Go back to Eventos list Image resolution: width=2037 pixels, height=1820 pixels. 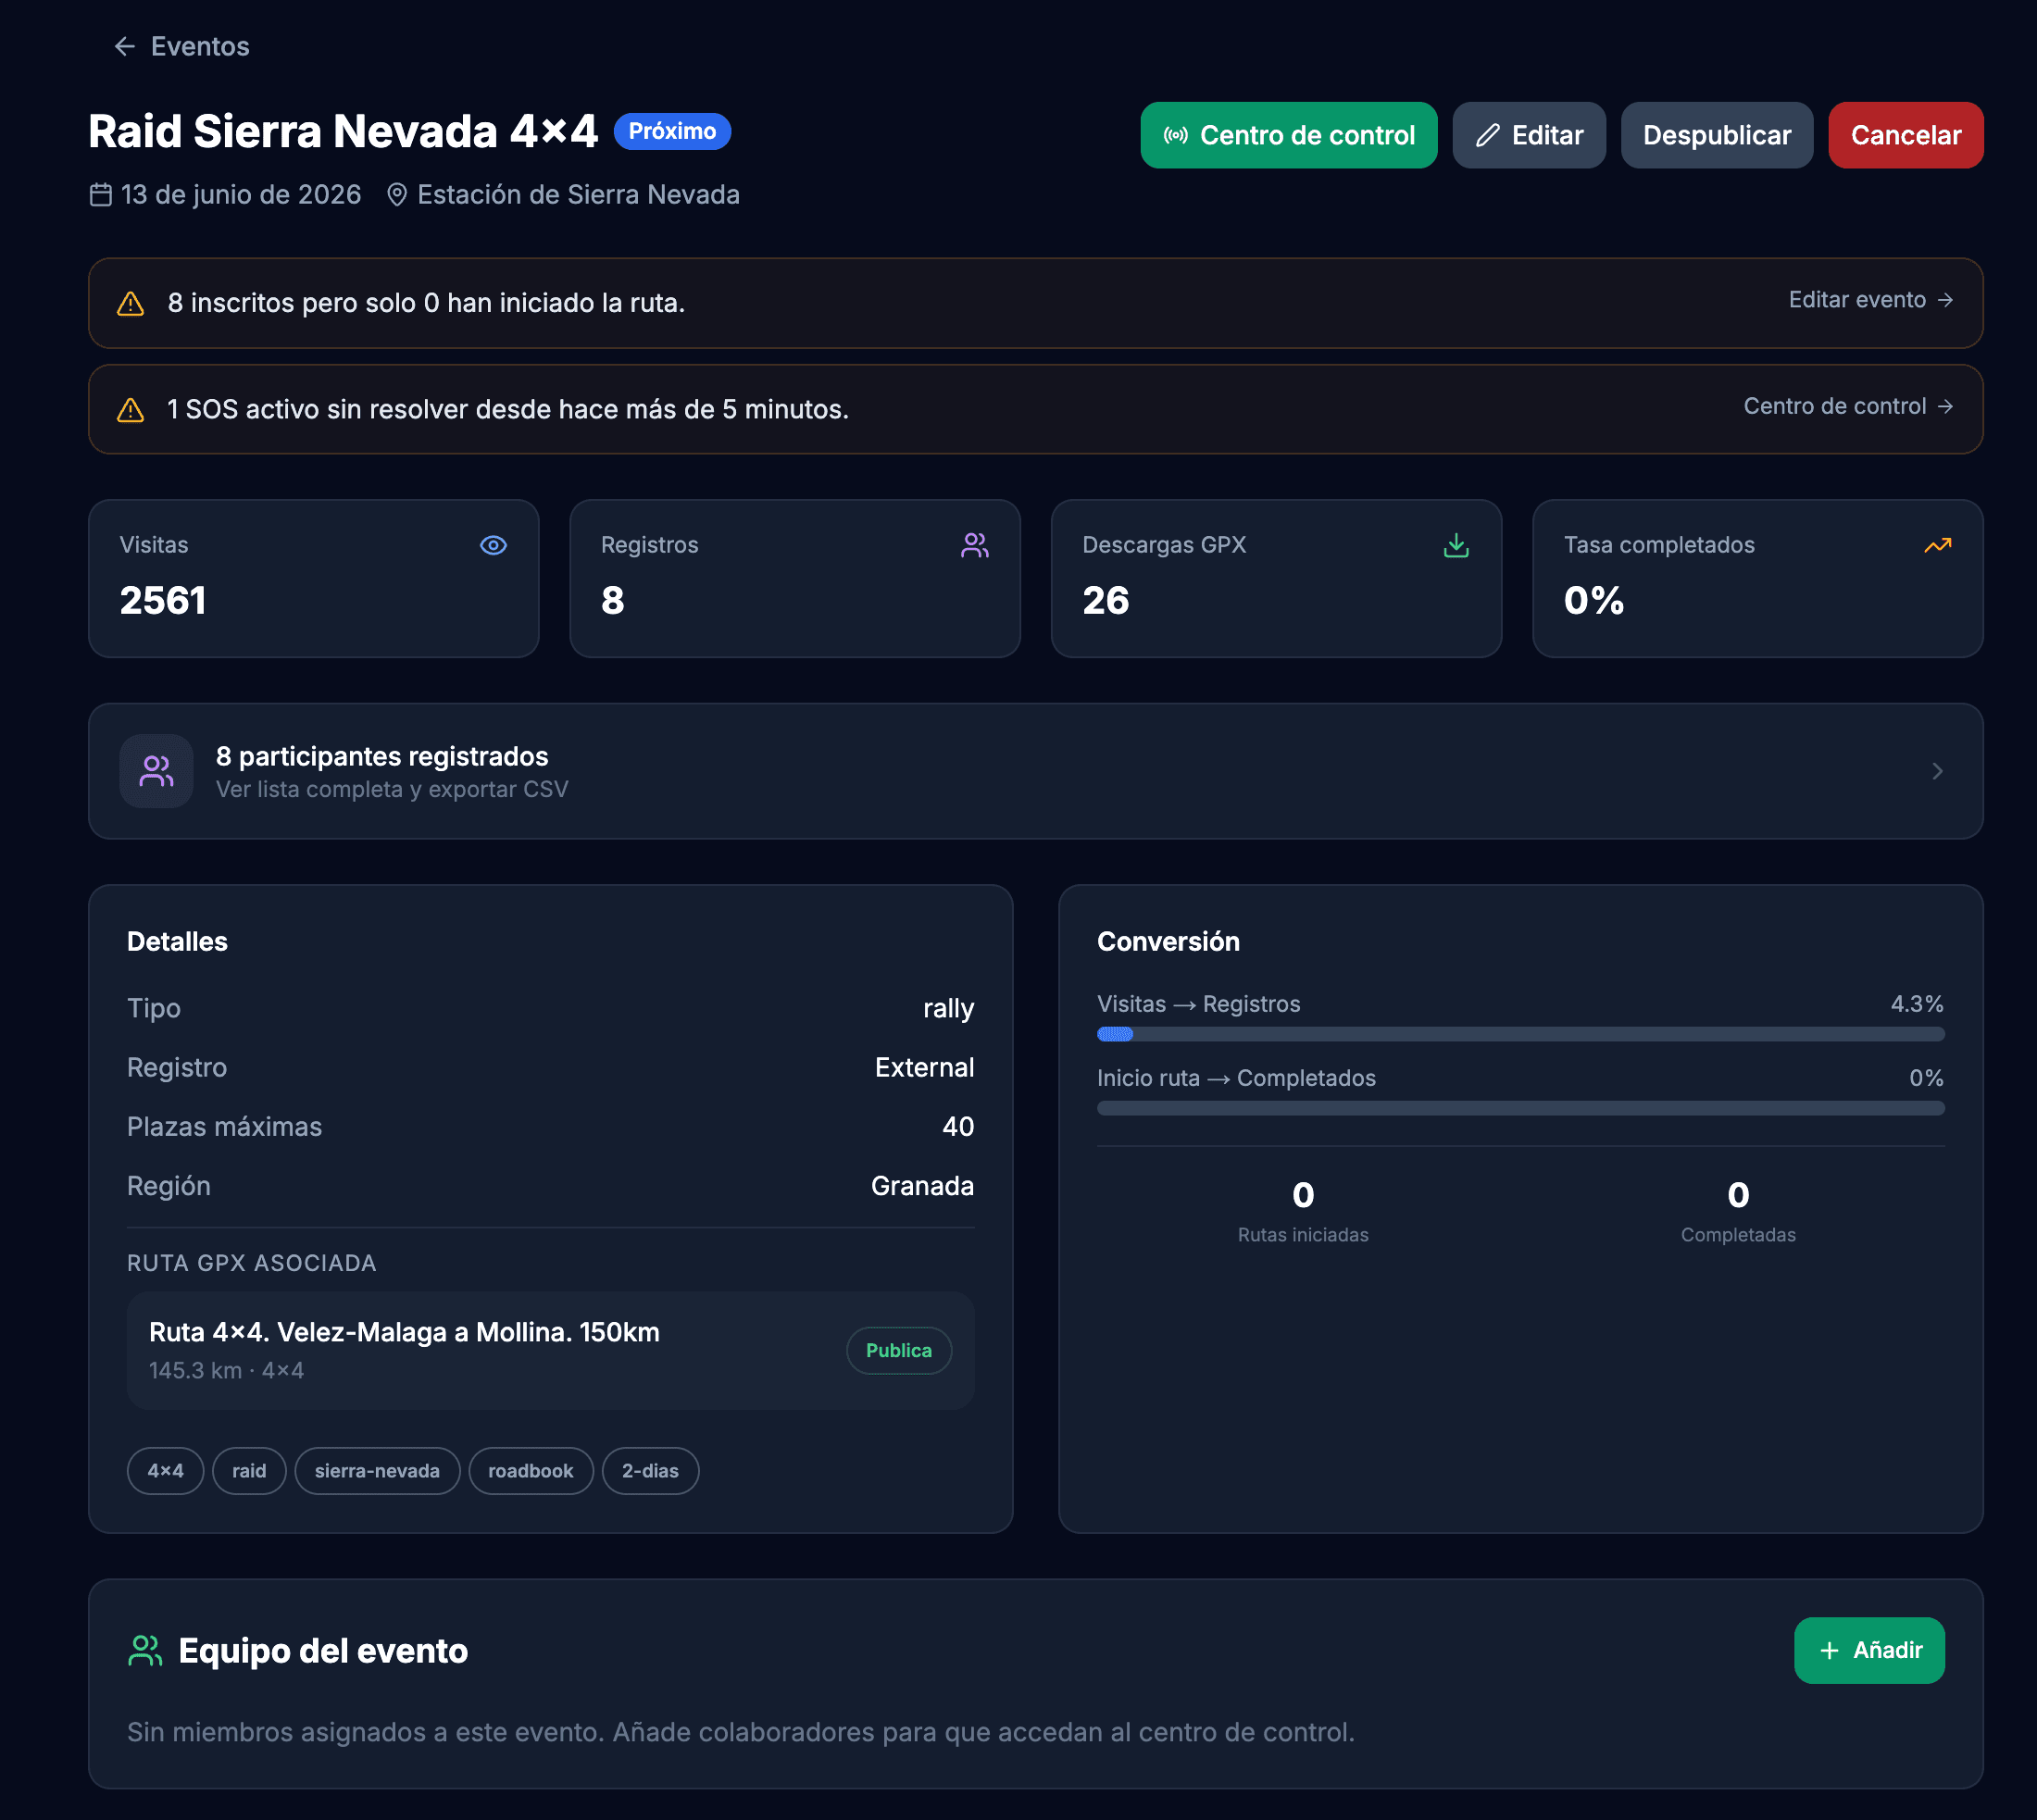(x=181, y=46)
